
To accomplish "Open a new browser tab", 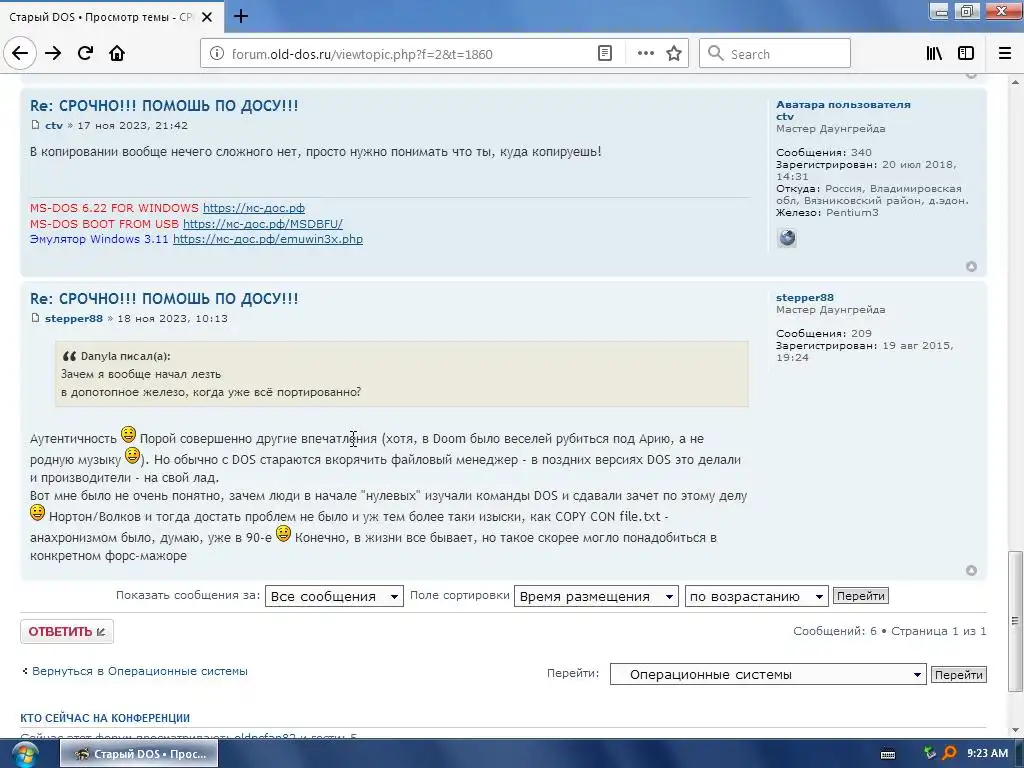I will 241,16.
